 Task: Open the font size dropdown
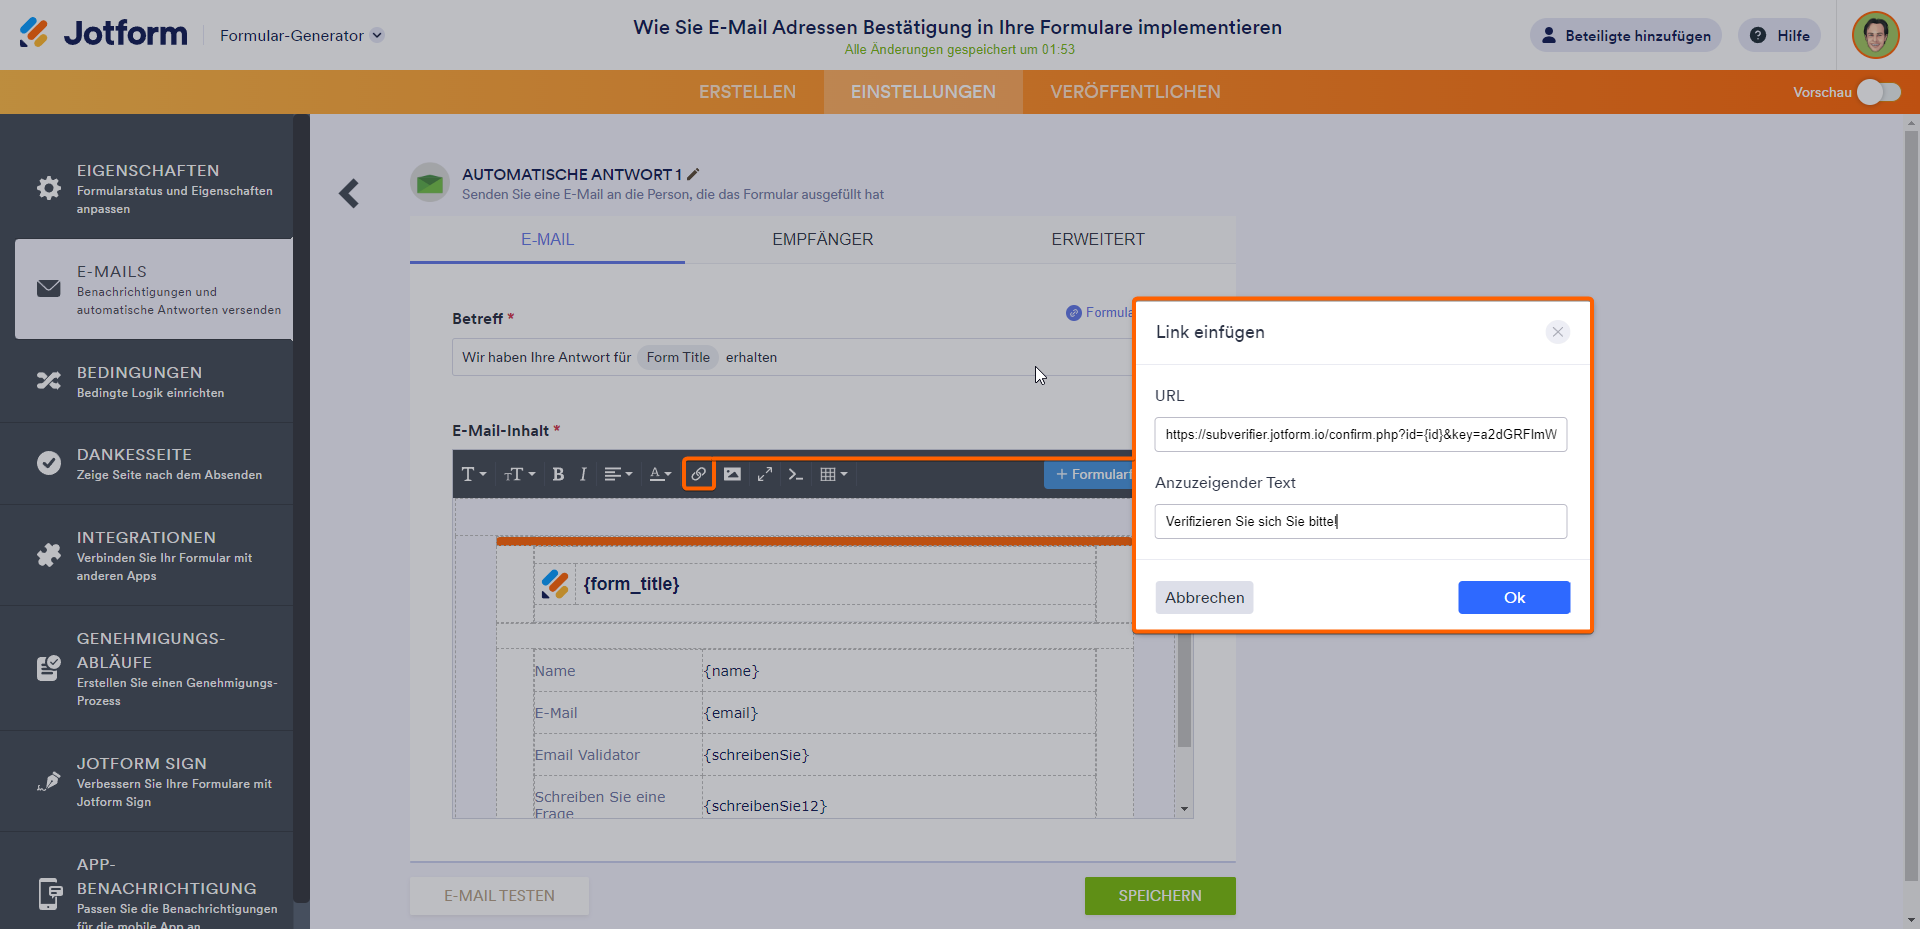click(519, 474)
